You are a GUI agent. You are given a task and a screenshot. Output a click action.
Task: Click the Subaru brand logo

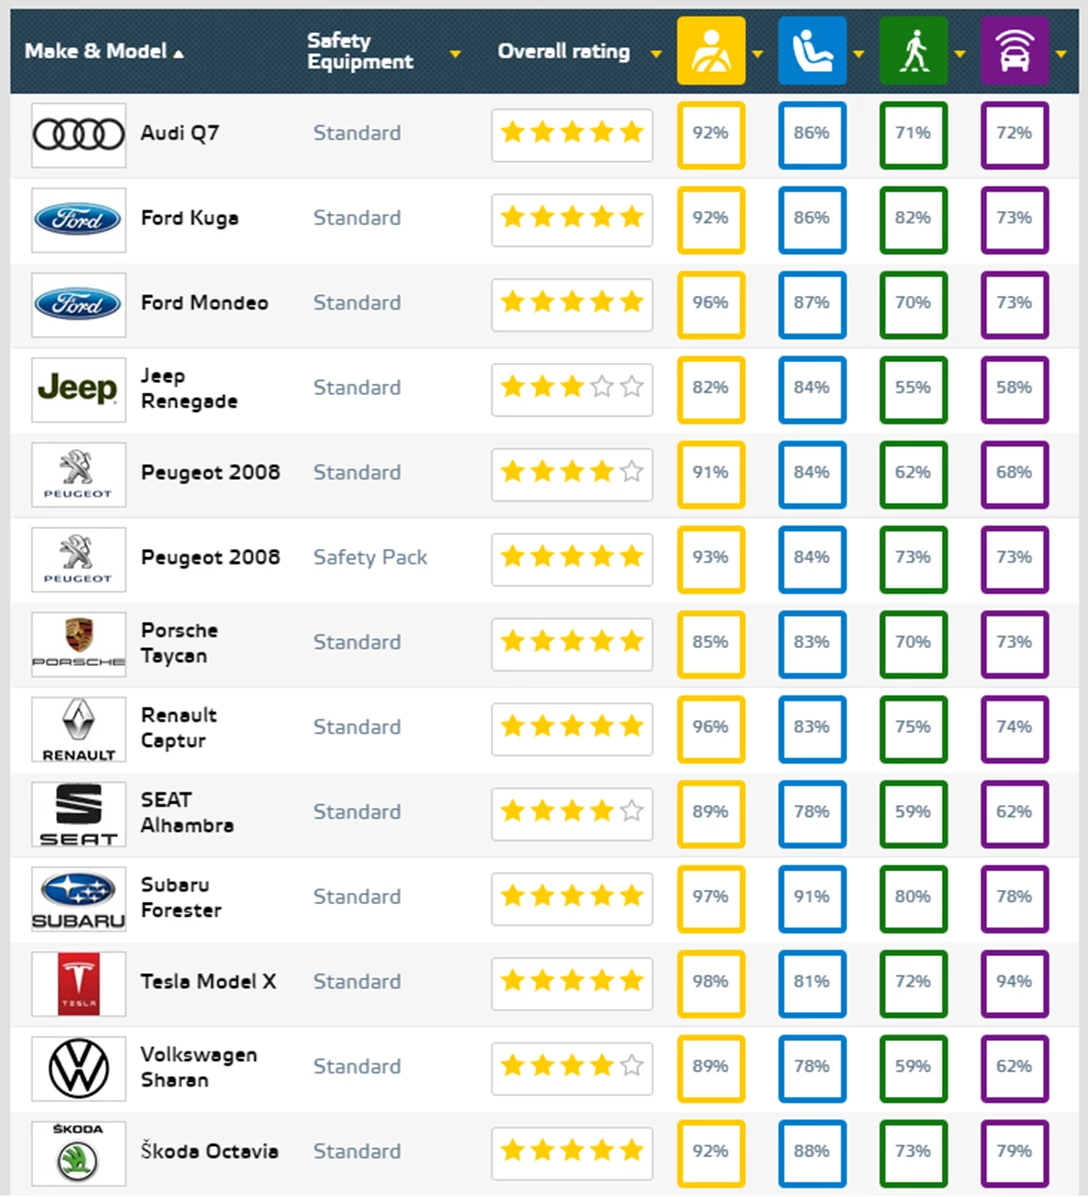pos(78,898)
